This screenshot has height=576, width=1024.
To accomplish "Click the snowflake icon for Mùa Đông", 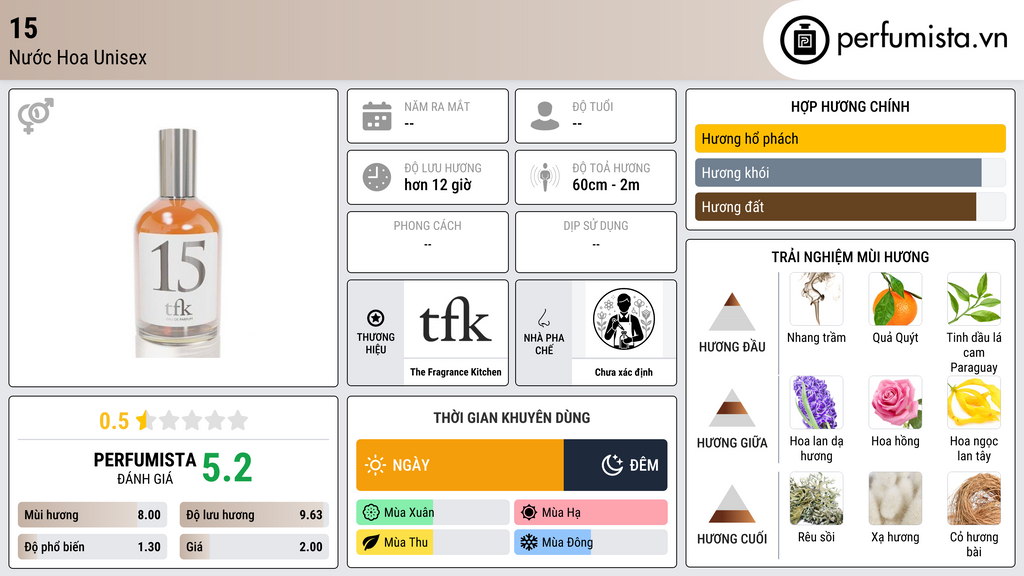I will click(x=529, y=542).
